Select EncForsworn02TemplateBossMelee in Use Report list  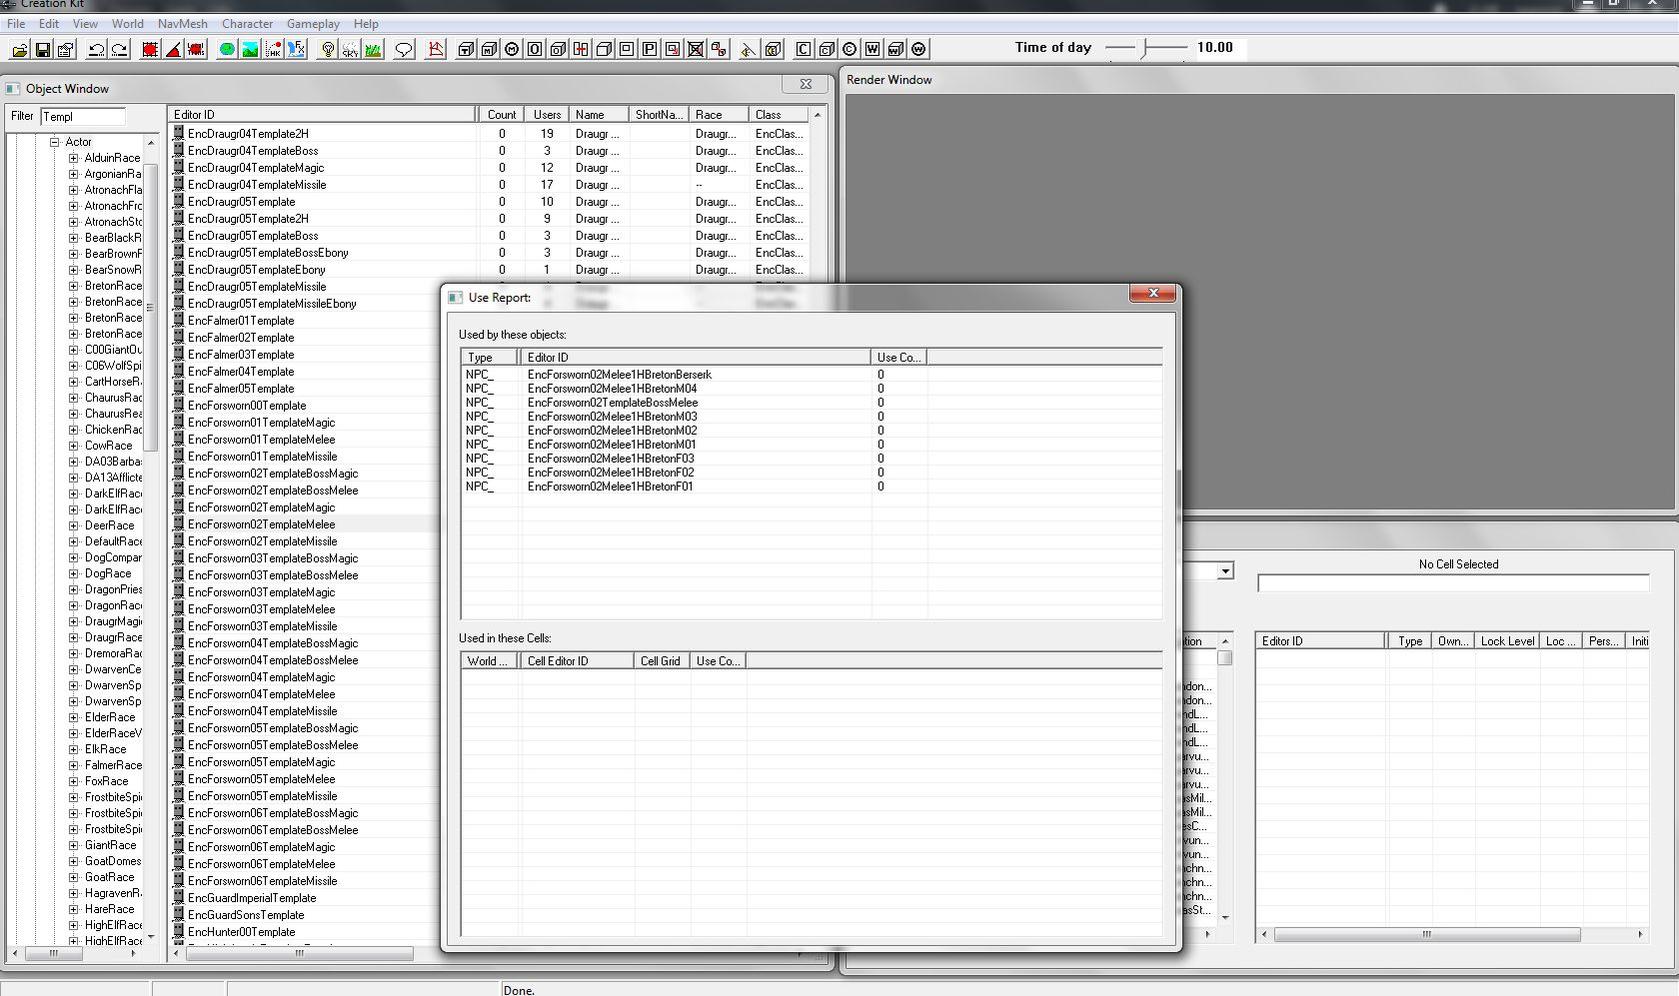tap(612, 403)
